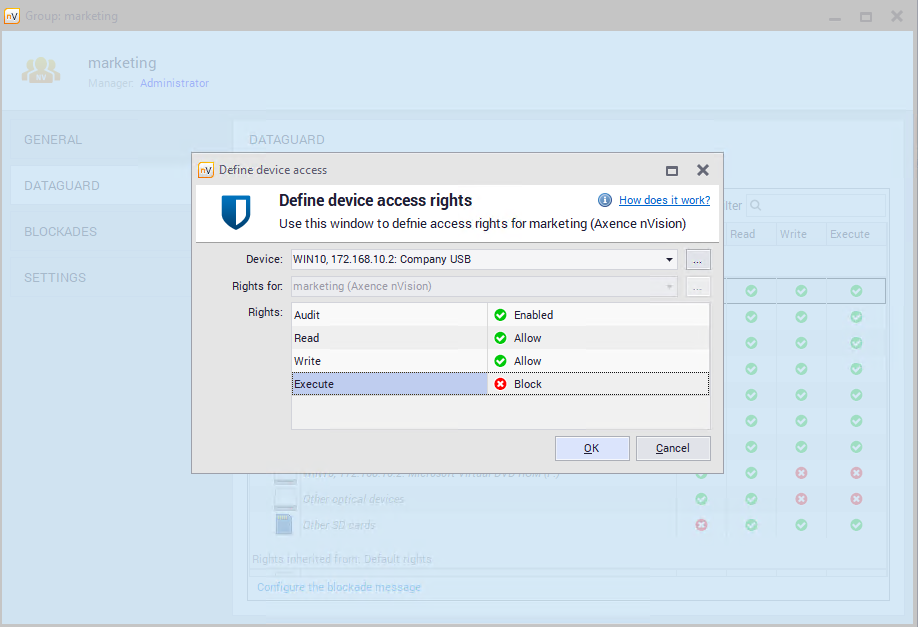Viewport: 918px width, 627px height.
Task: Open the How does it work link
Action: pyautogui.click(x=664, y=200)
